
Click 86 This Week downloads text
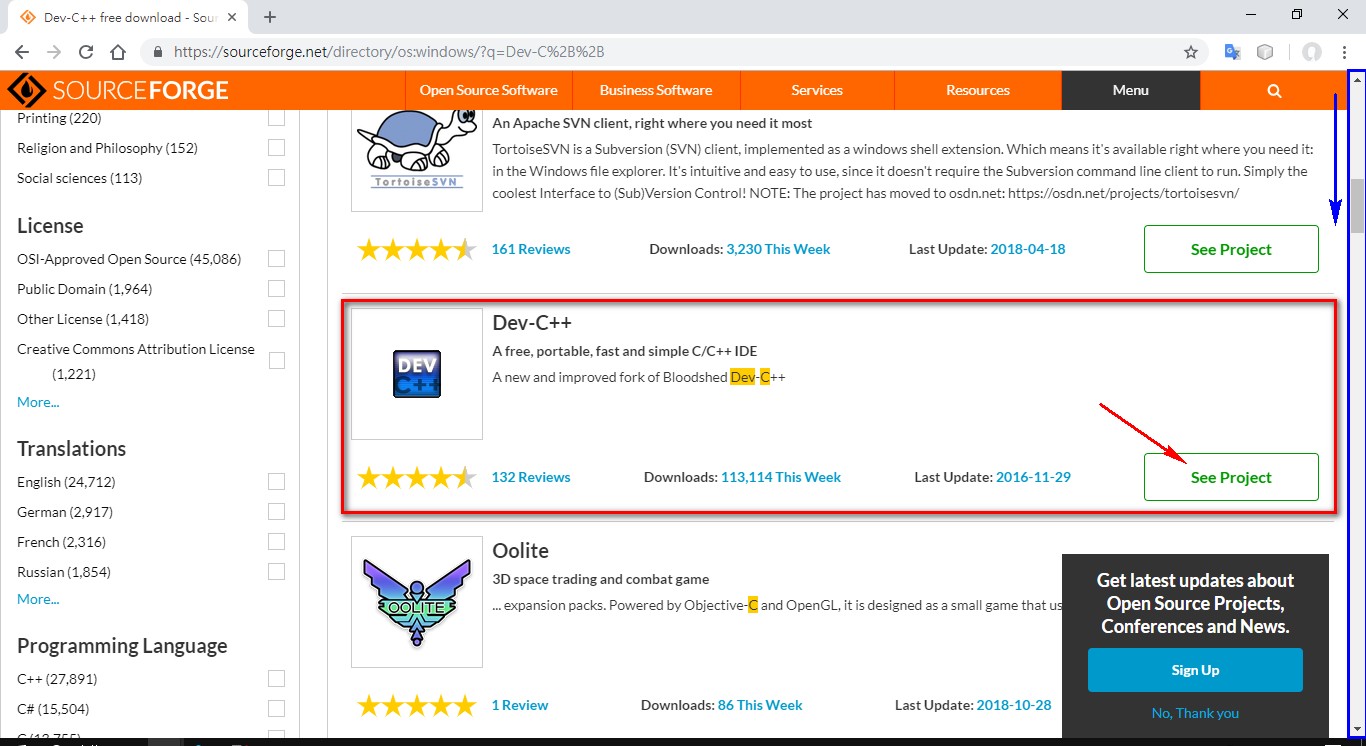[760, 705]
